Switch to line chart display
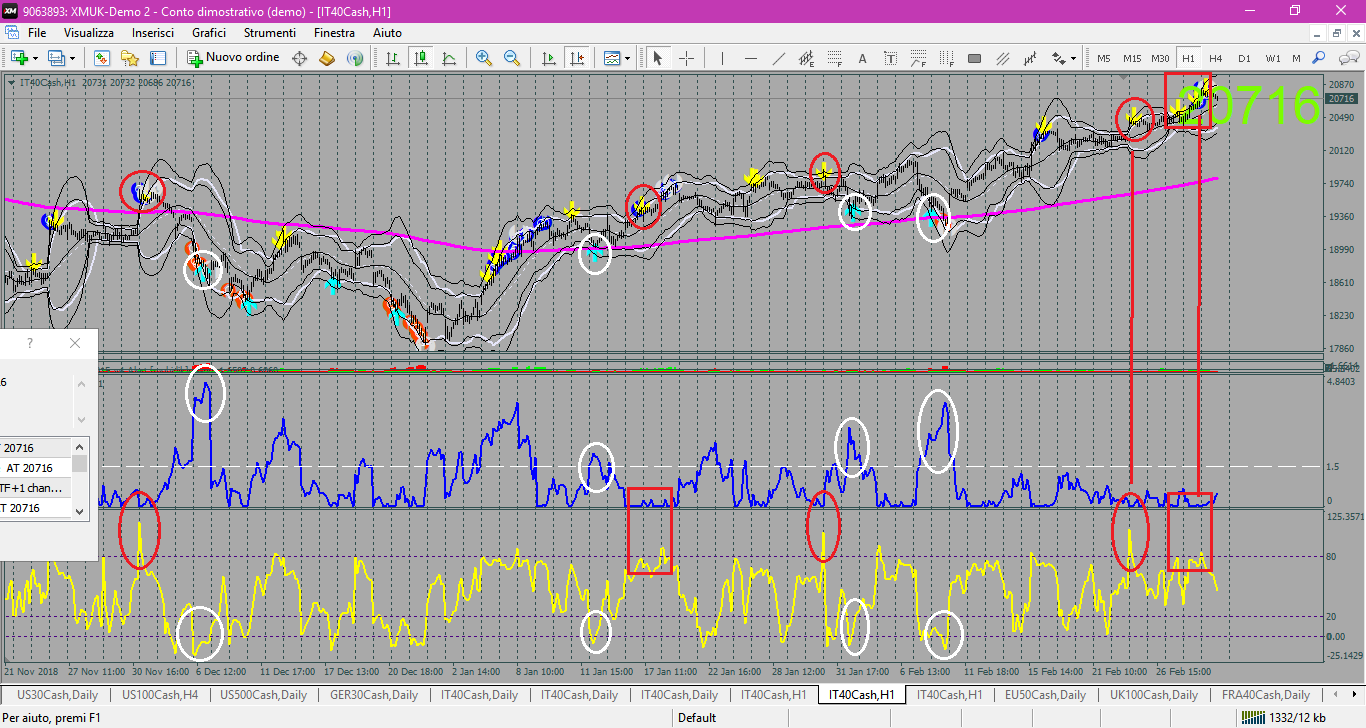This screenshot has width=1366, height=728. (448, 58)
